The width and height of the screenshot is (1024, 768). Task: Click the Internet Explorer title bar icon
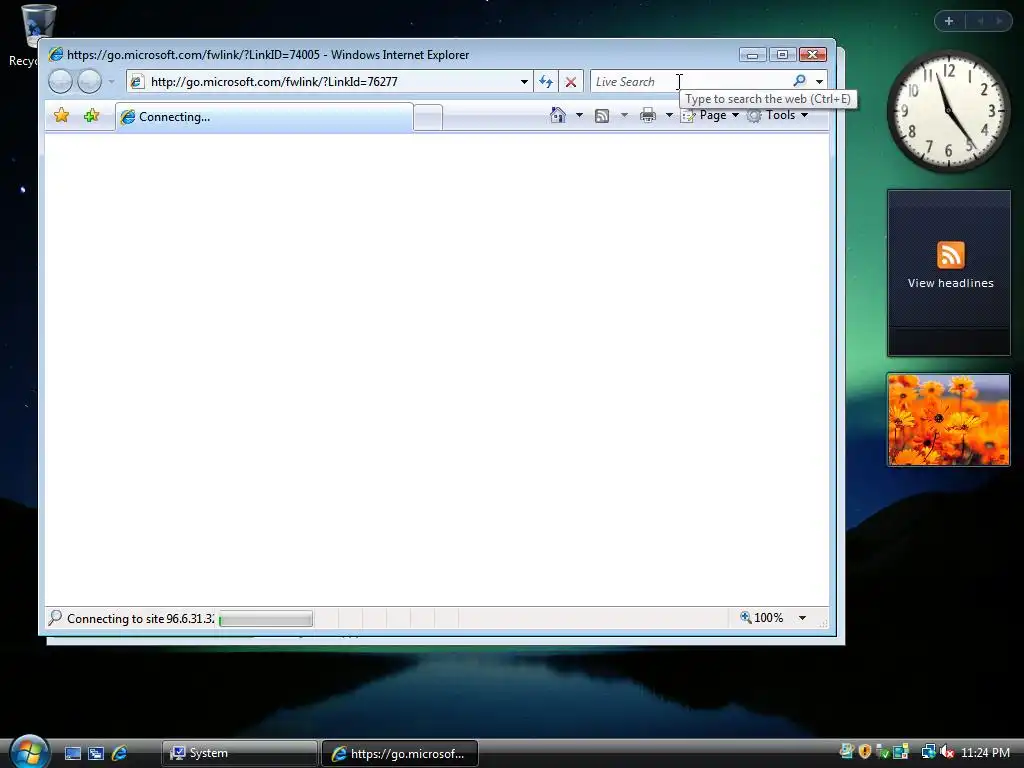56,54
